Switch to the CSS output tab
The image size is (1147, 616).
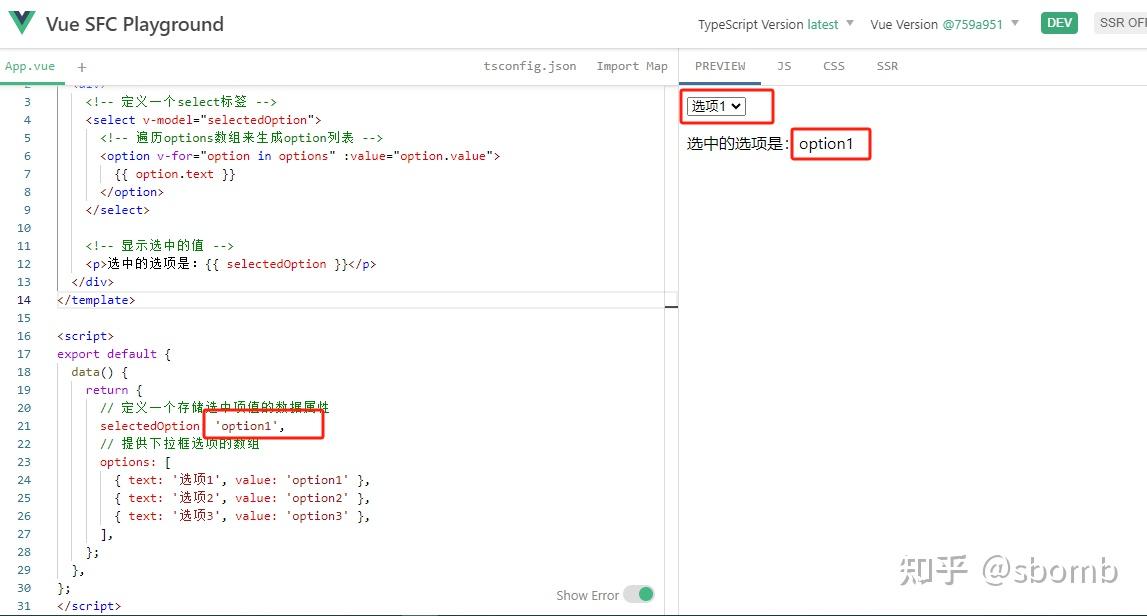click(x=834, y=66)
